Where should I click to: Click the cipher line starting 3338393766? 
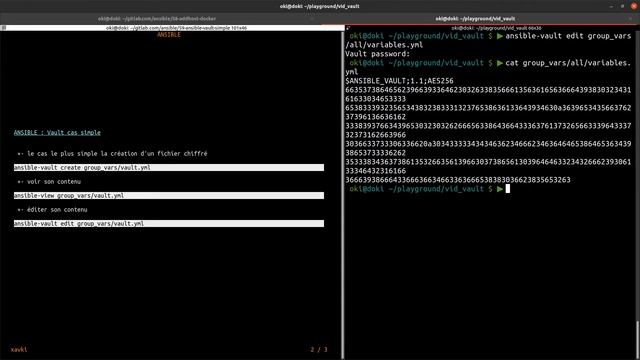tap(488, 126)
